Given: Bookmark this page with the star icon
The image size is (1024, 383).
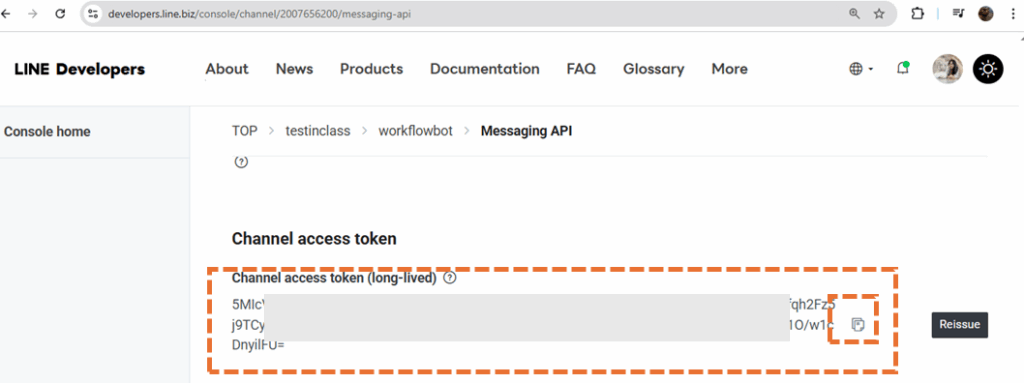Looking at the screenshot, I should click(x=879, y=14).
